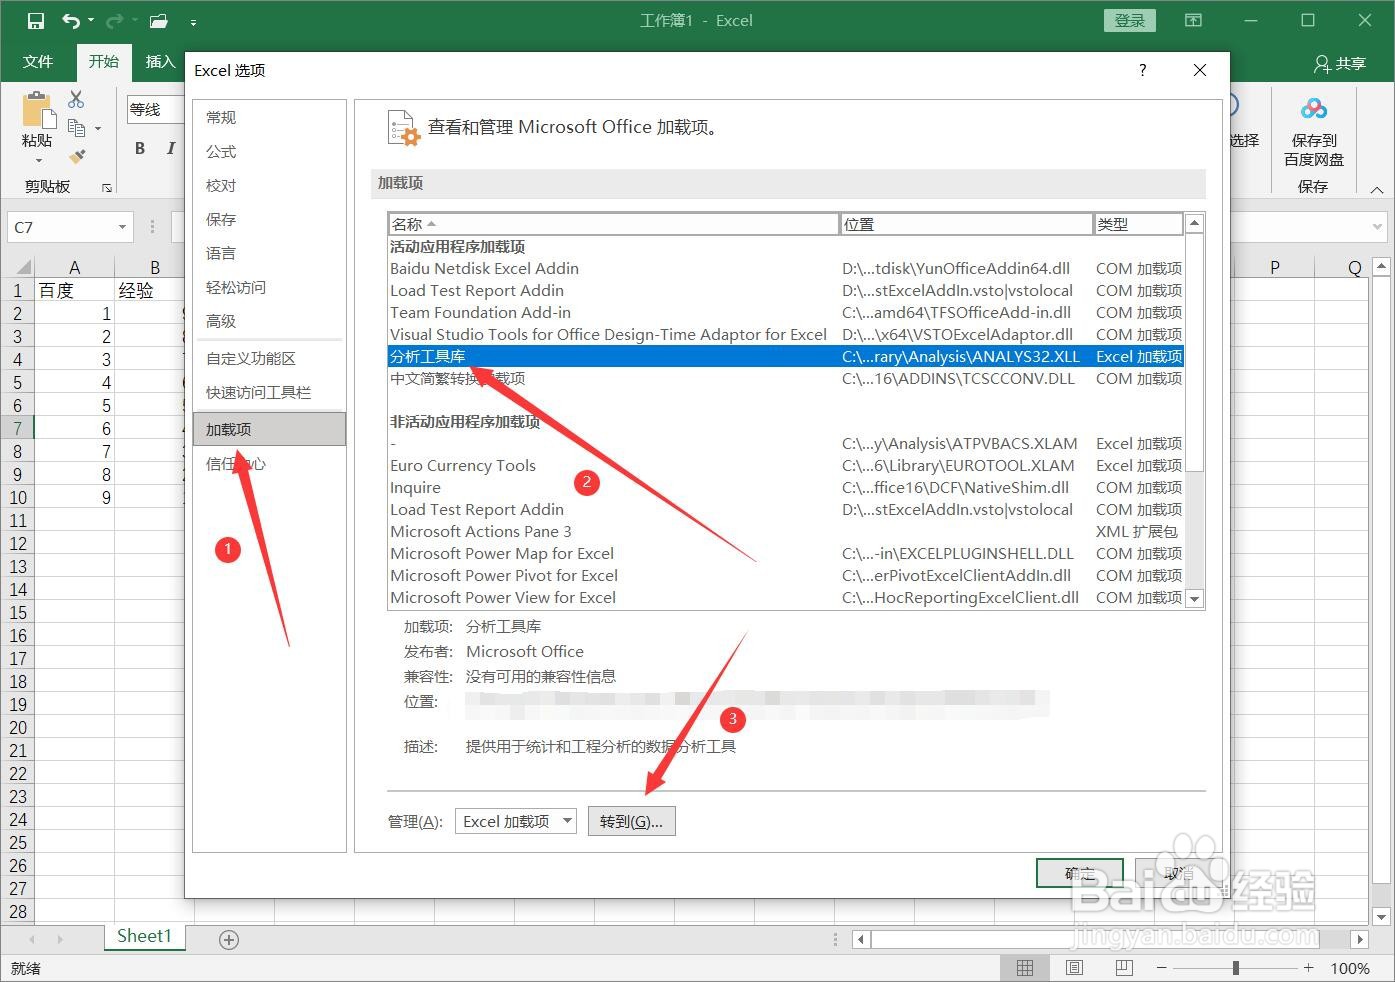Click the Format Painter brush icon
Screen dimensions: 1395x982
tap(76, 156)
